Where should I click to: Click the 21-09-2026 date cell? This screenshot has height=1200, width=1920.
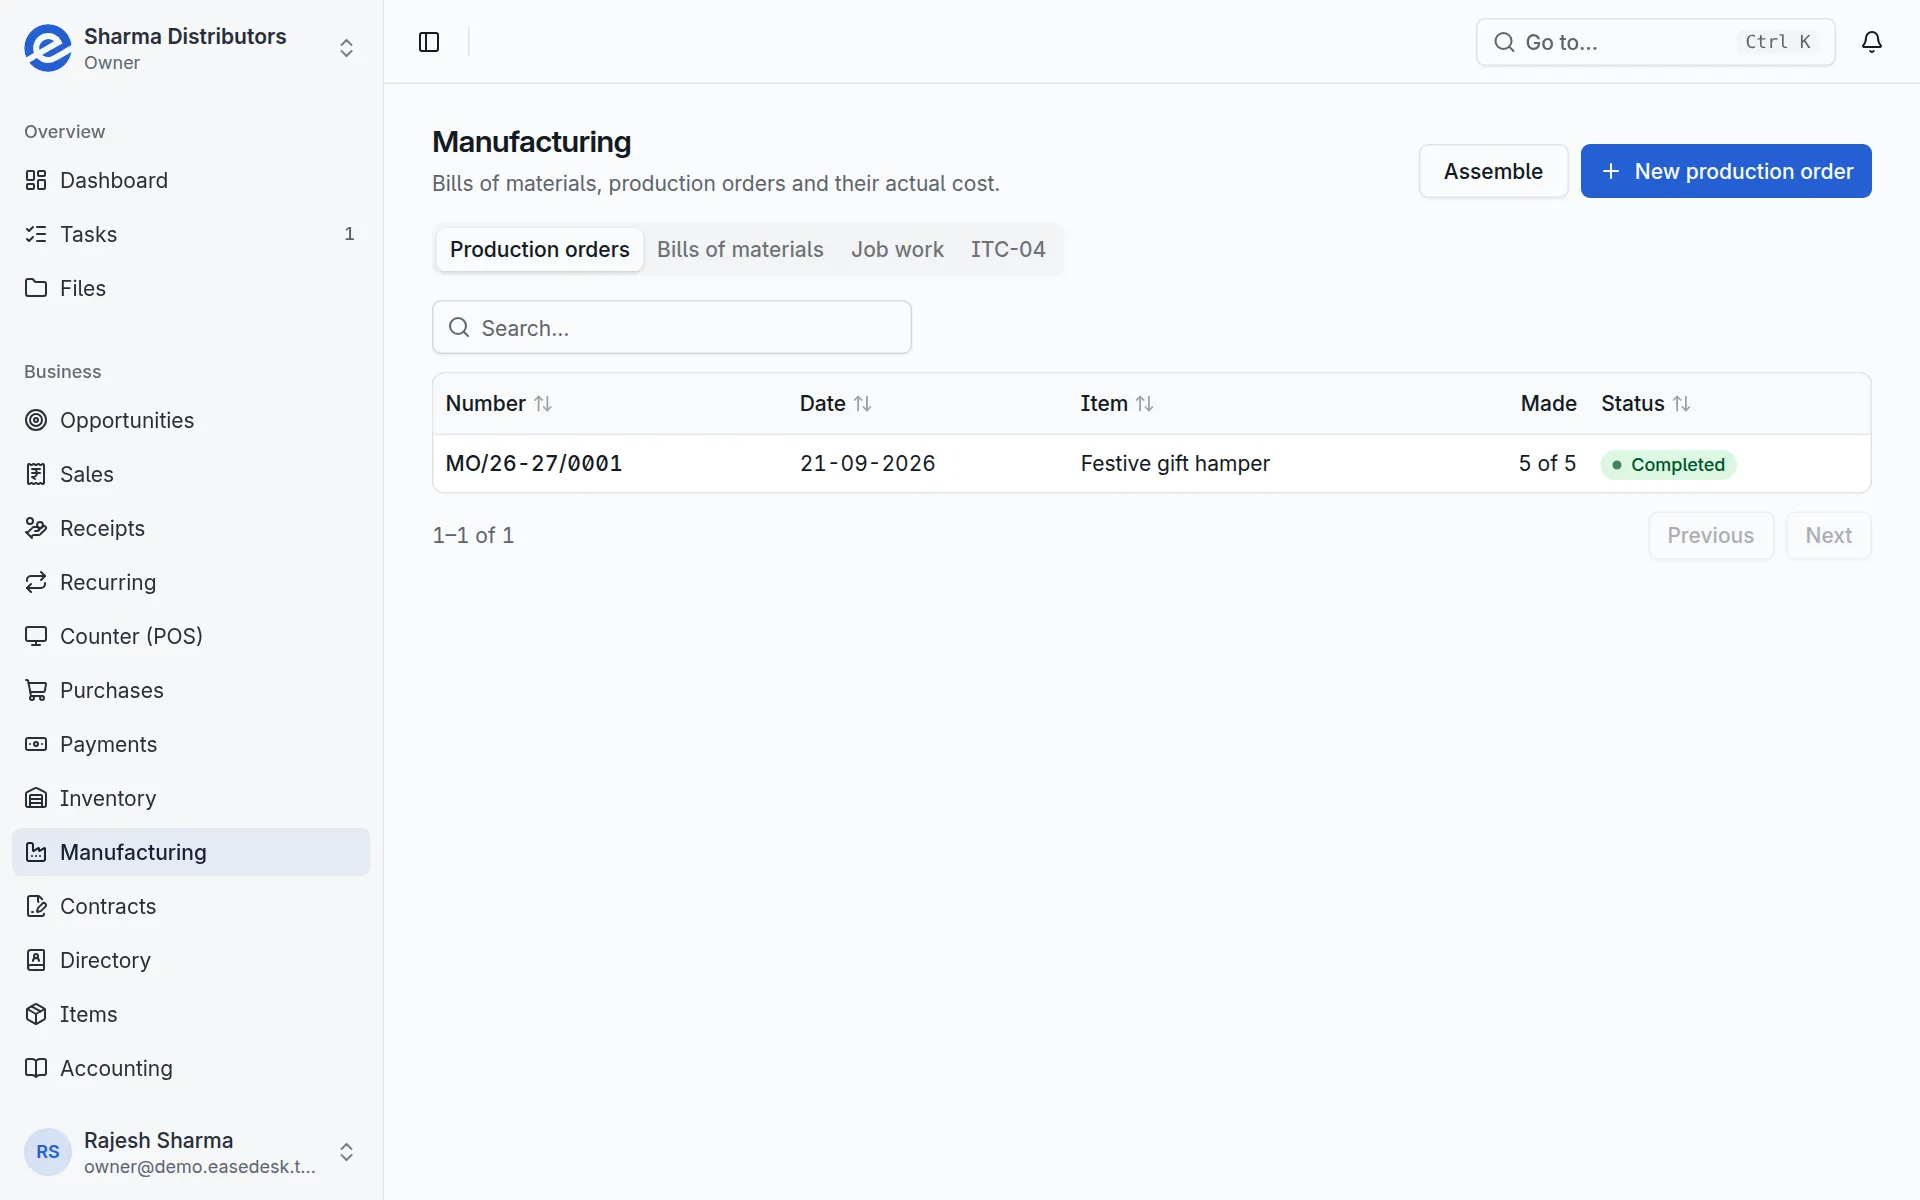tap(868, 463)
